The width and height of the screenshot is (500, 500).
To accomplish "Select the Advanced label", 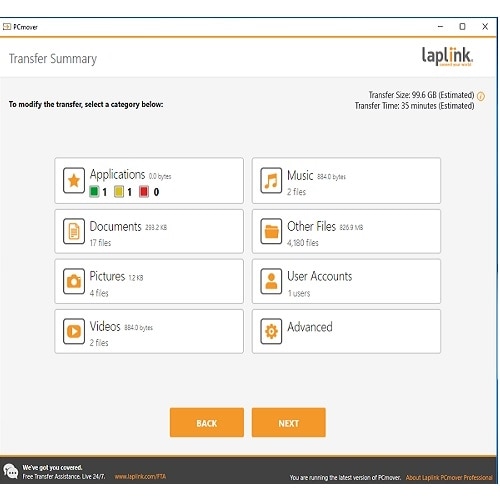I will [310, 327].
